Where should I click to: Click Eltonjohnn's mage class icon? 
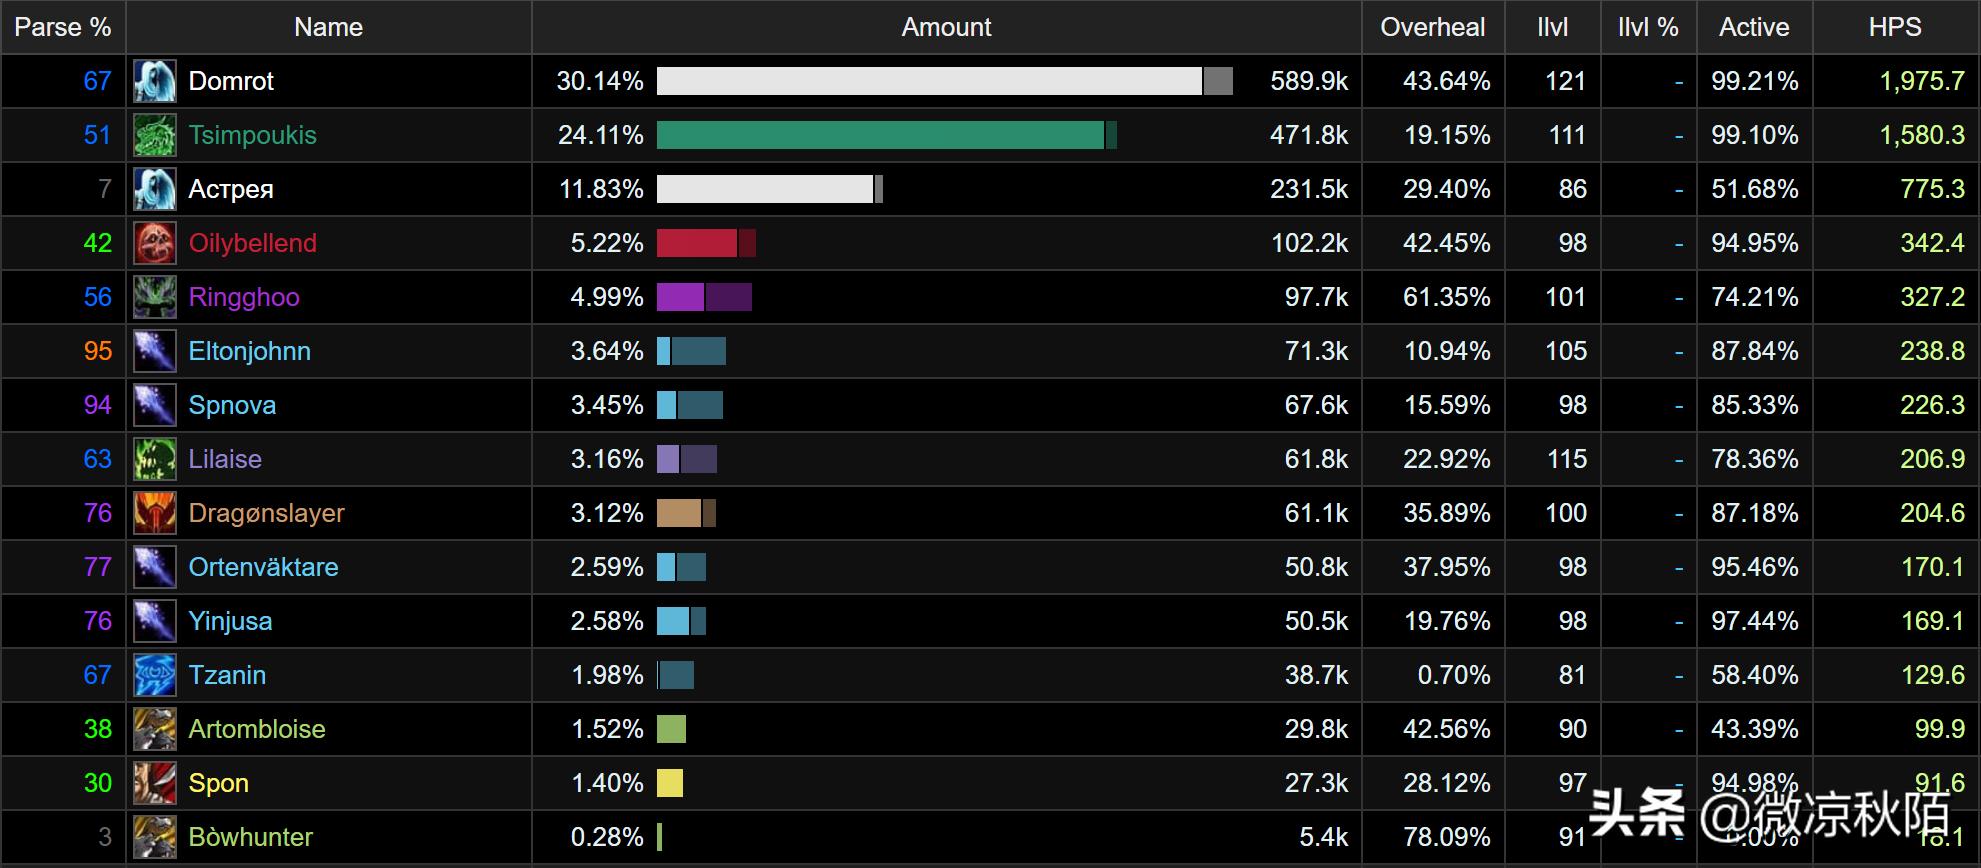click(x=155, y=351)
